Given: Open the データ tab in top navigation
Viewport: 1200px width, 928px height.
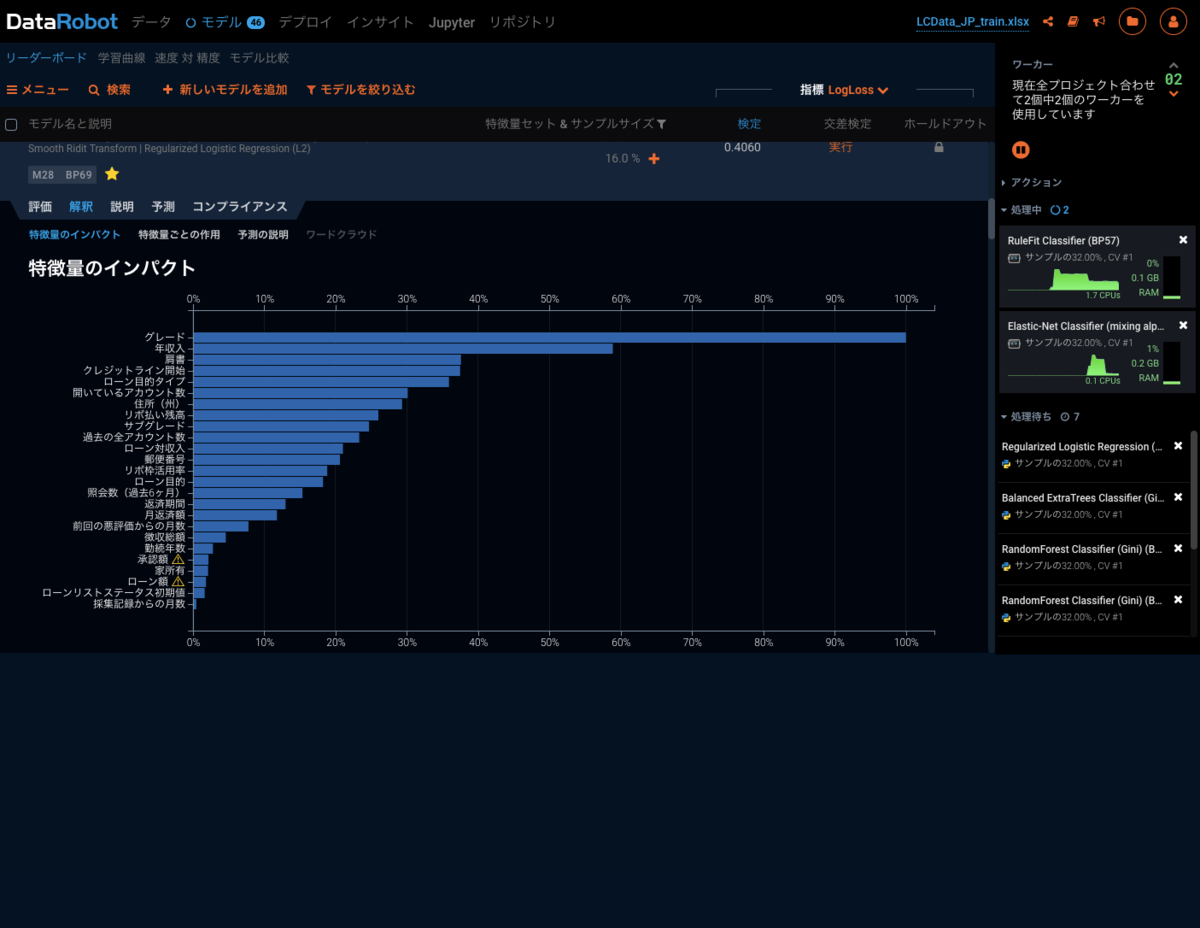Looking at the screenshot, I should pyautogui.click(x=151, y=22).
